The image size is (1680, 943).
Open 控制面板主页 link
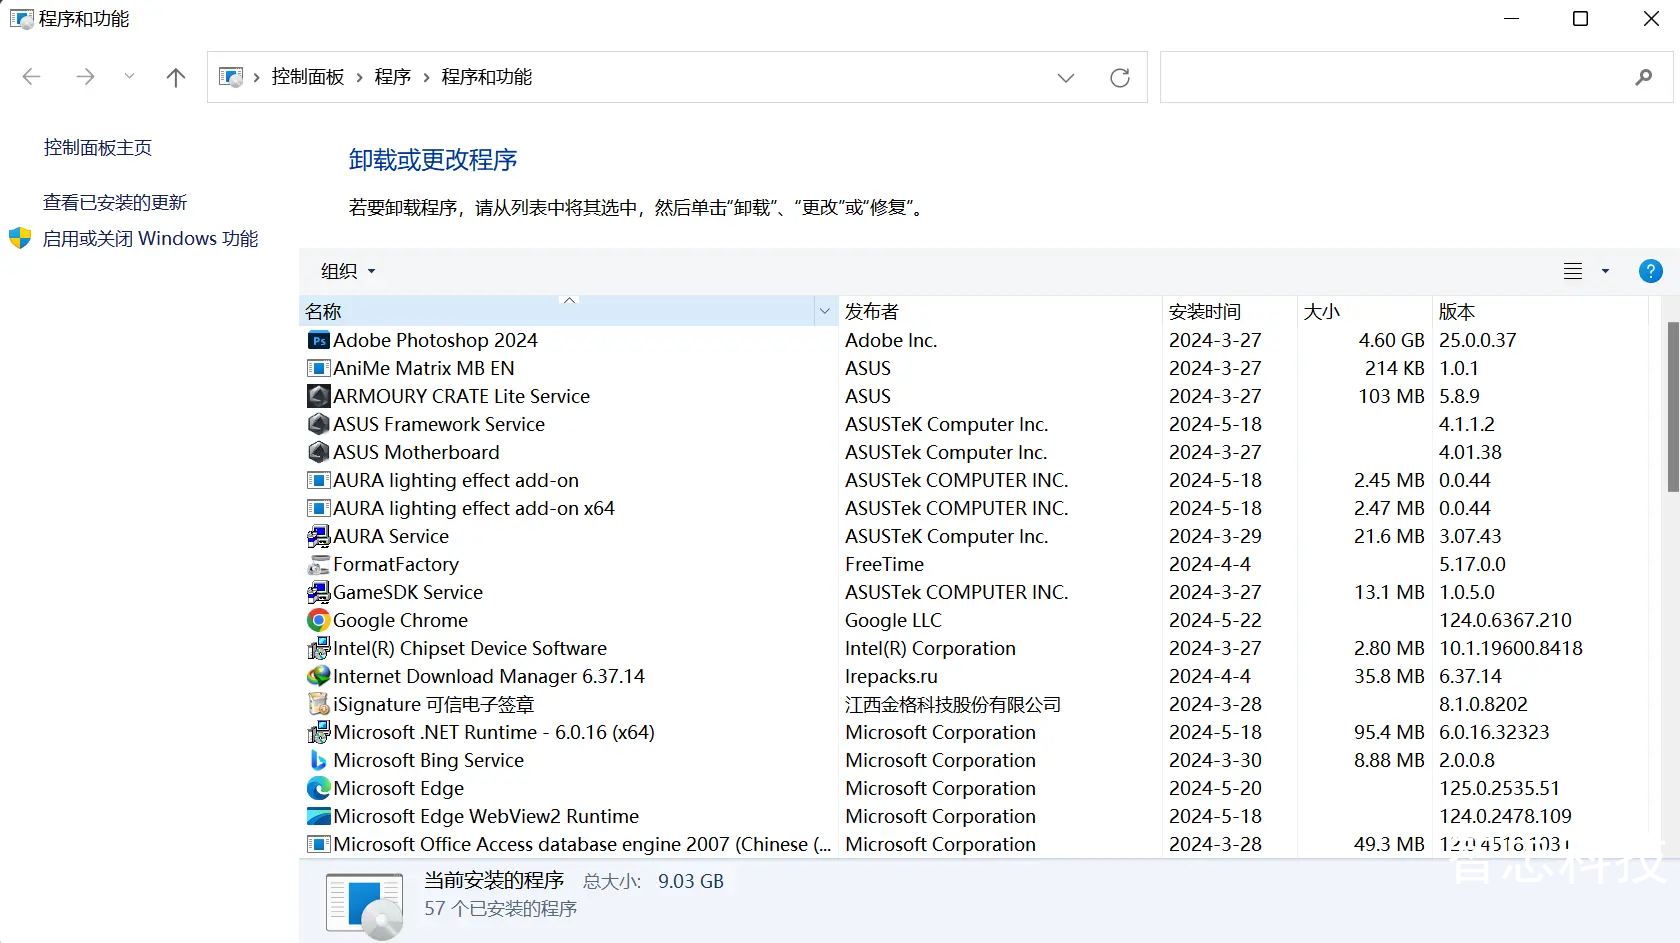[x=98, y=148]
